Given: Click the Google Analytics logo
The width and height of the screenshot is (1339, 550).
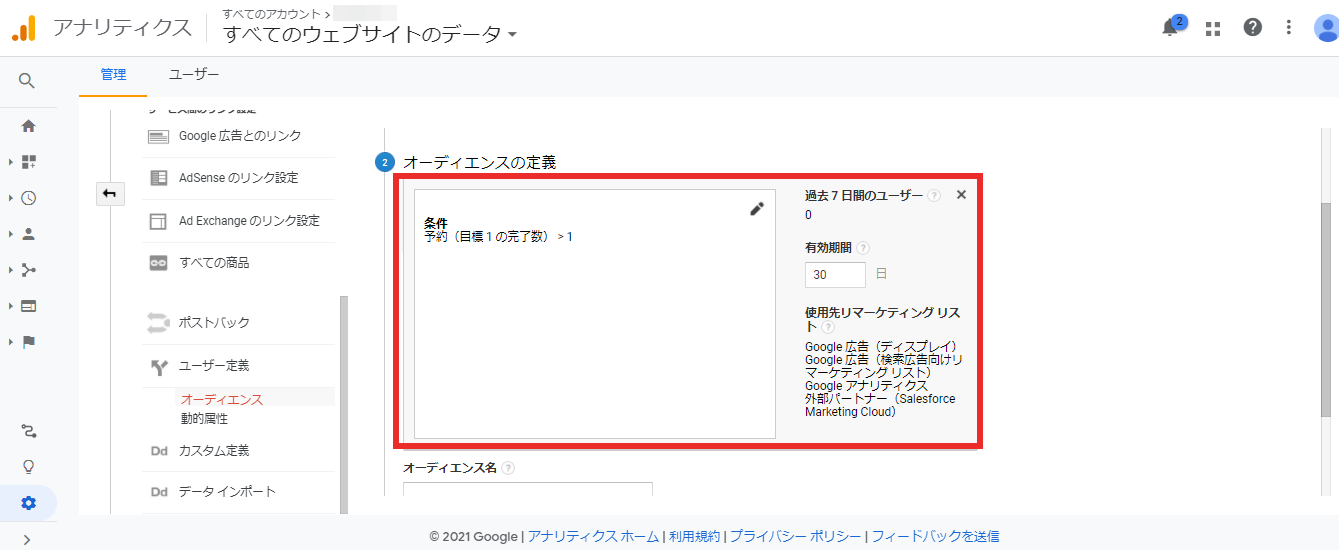Looking at the screenshot, I should [24, 28].
